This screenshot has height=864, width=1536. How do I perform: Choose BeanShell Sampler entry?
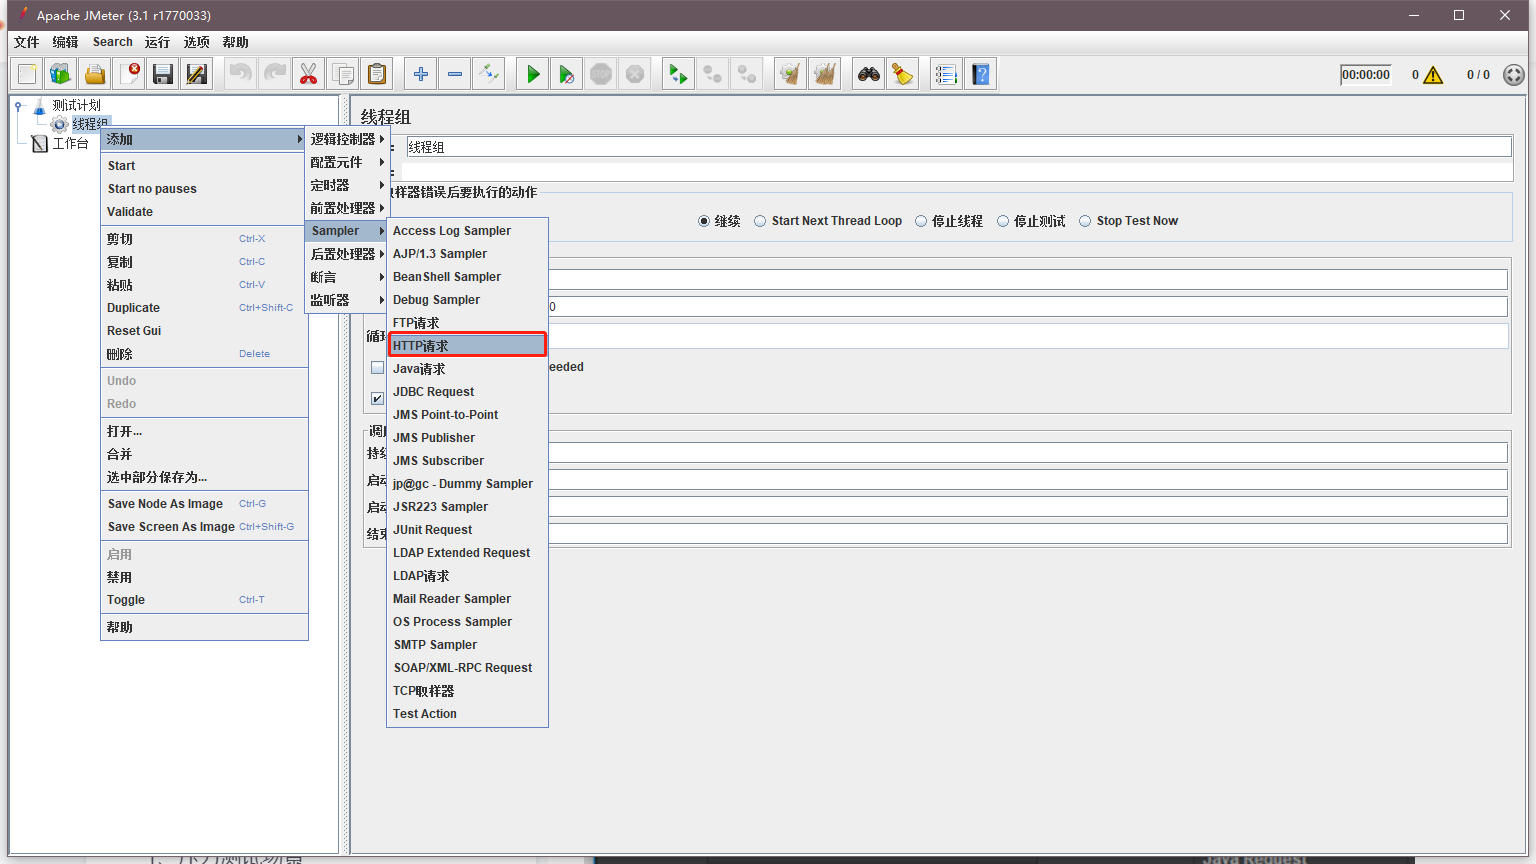[x=467, y=277]
